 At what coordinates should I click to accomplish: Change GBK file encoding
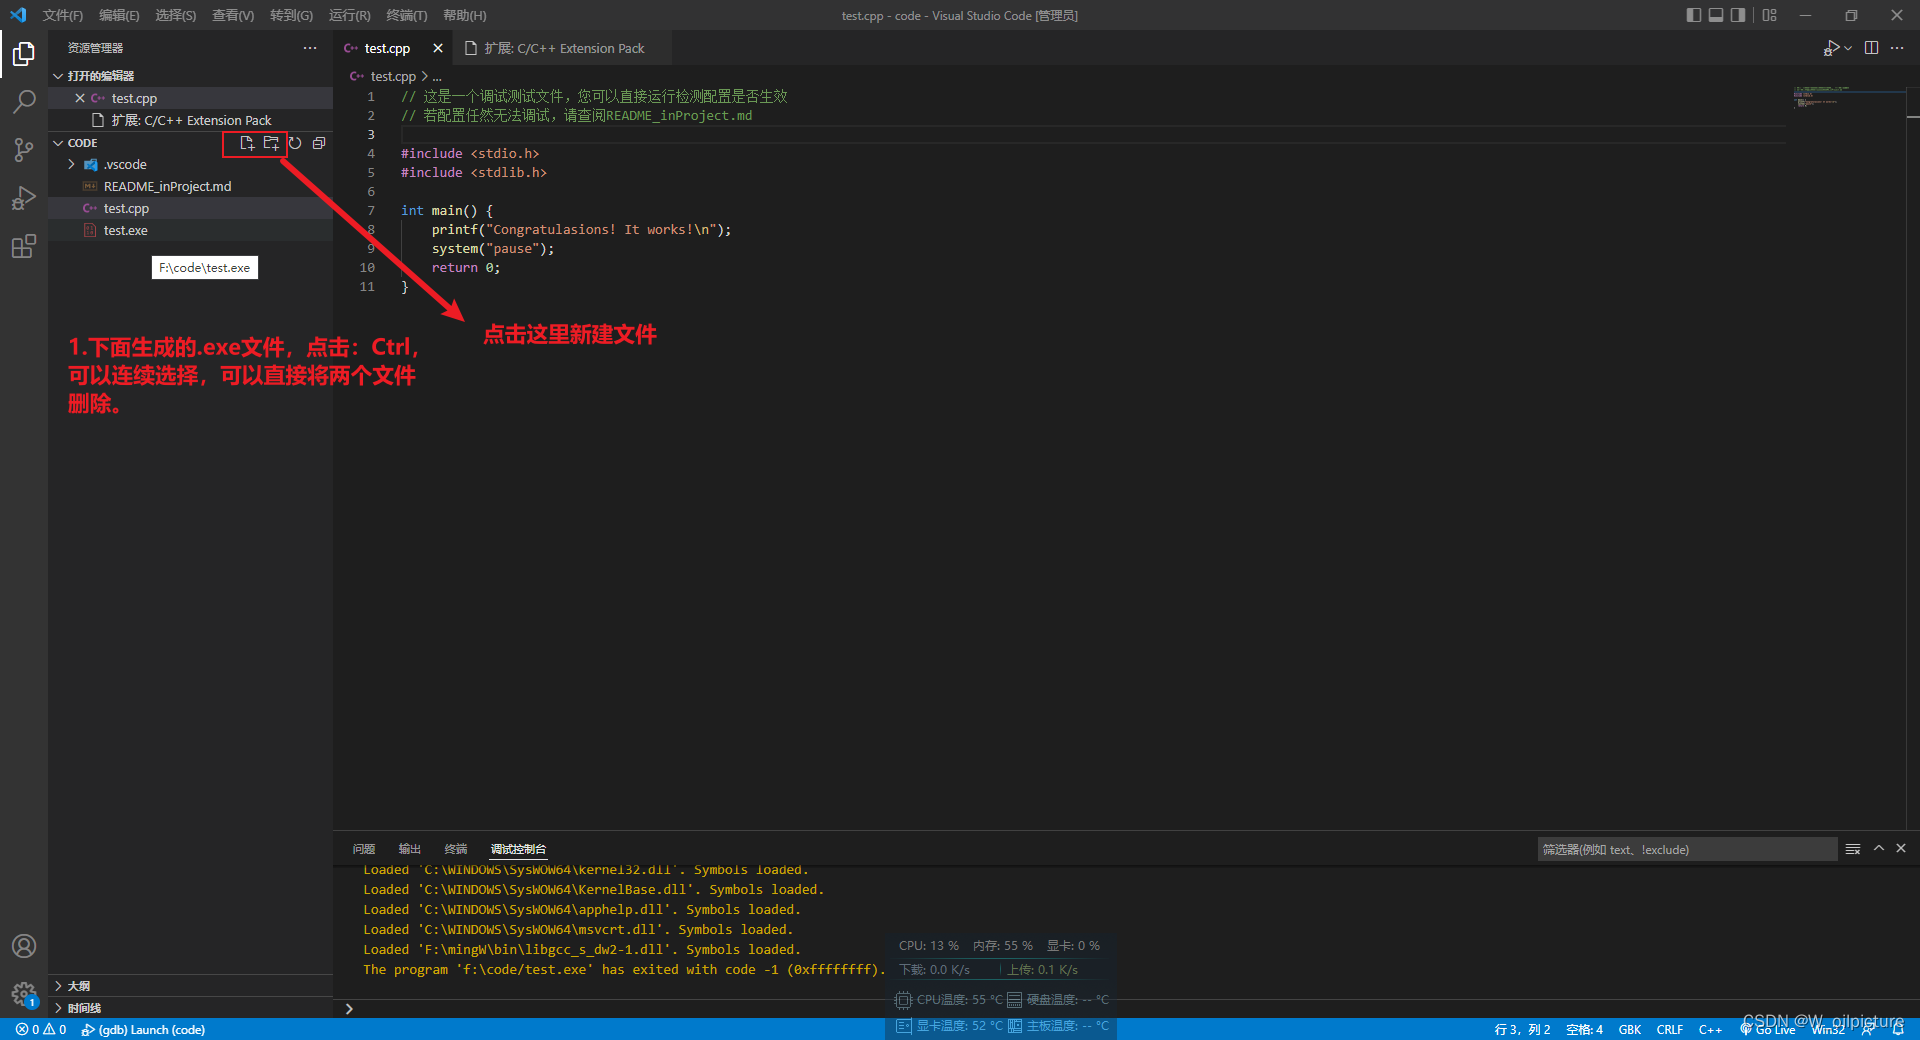point(1630,1029)
